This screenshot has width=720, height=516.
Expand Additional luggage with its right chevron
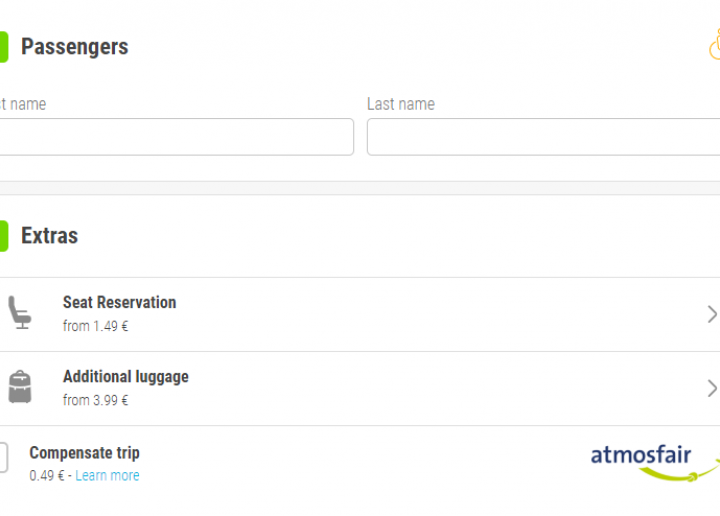[x=712, y=388]
